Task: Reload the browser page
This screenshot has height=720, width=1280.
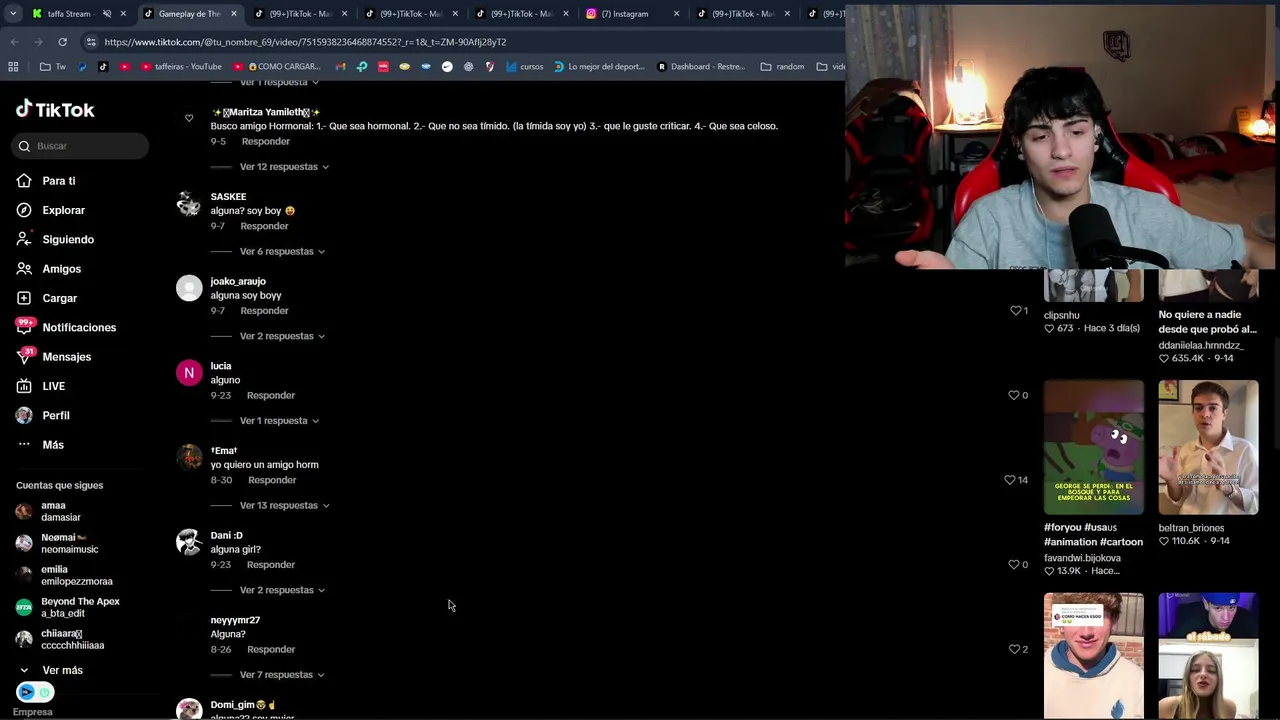Action: click(62, 42)
